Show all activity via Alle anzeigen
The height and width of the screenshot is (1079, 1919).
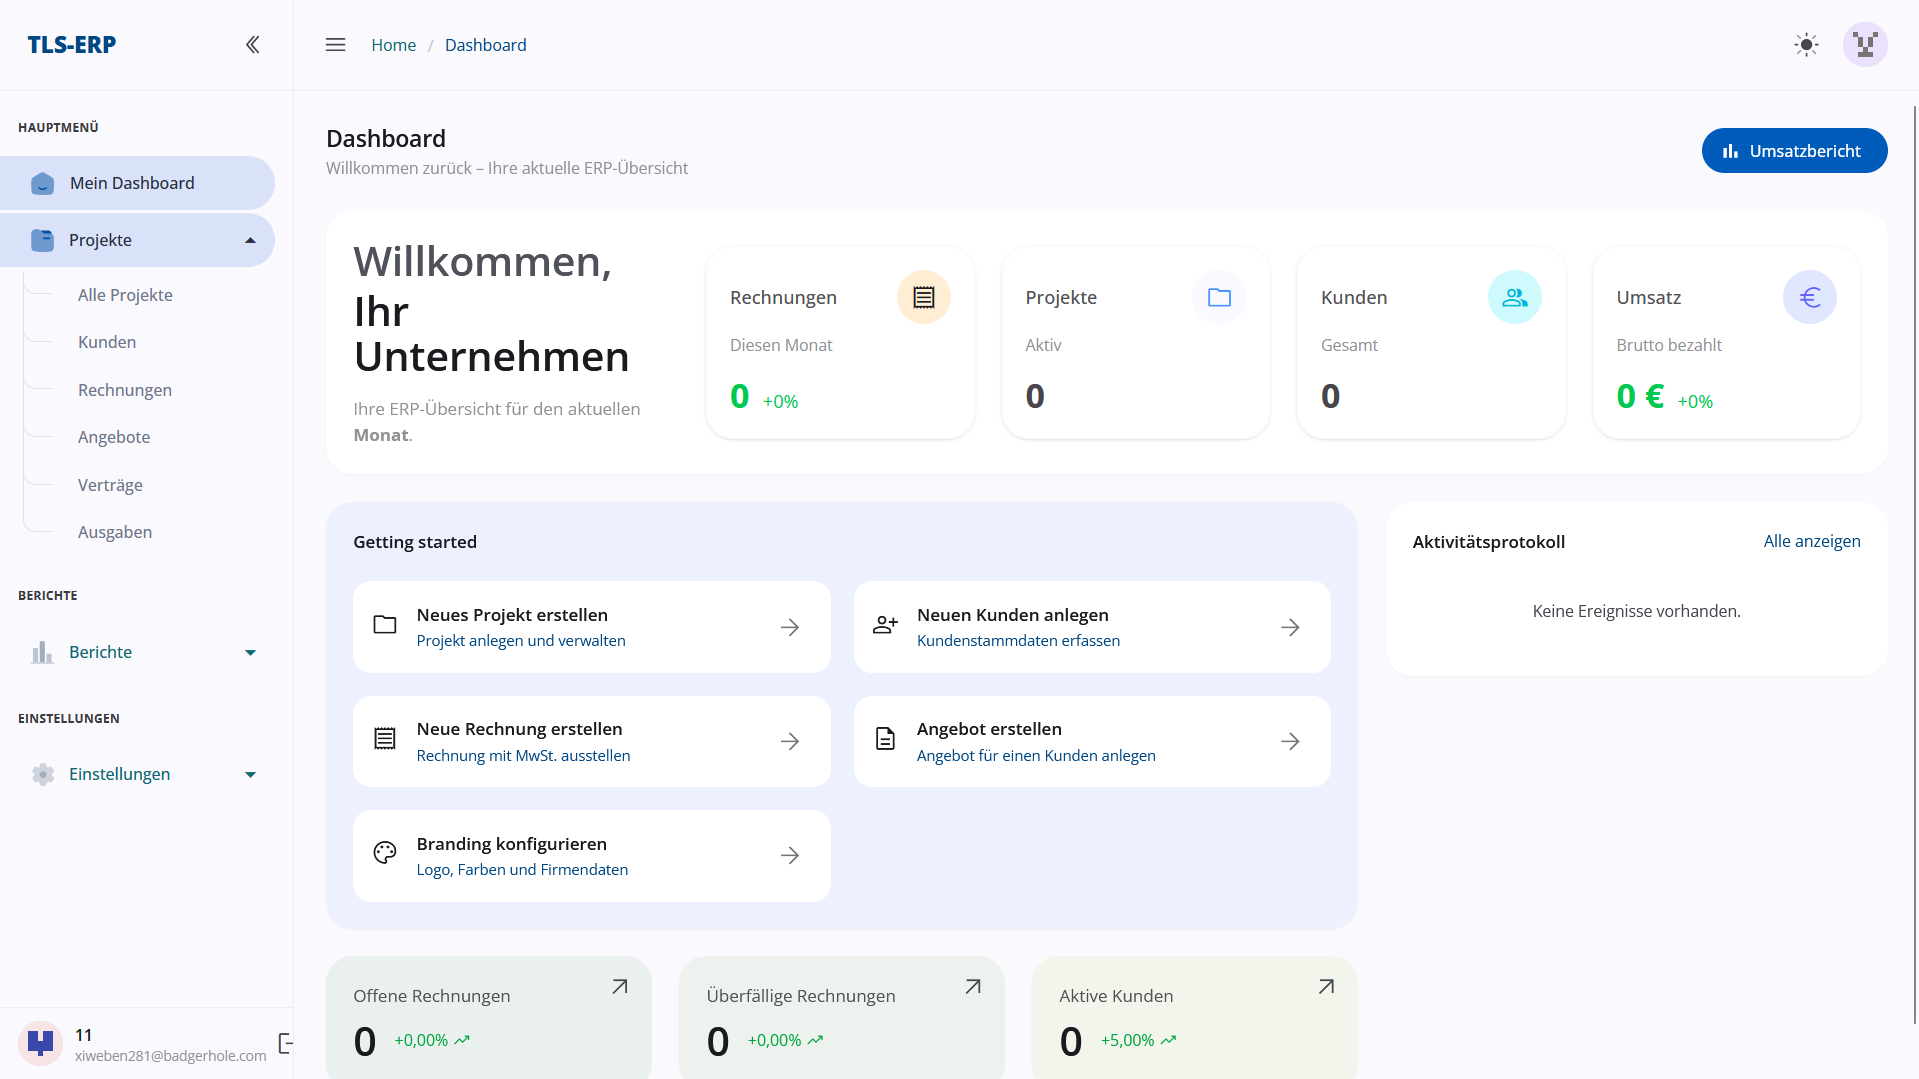point(1812,541)
